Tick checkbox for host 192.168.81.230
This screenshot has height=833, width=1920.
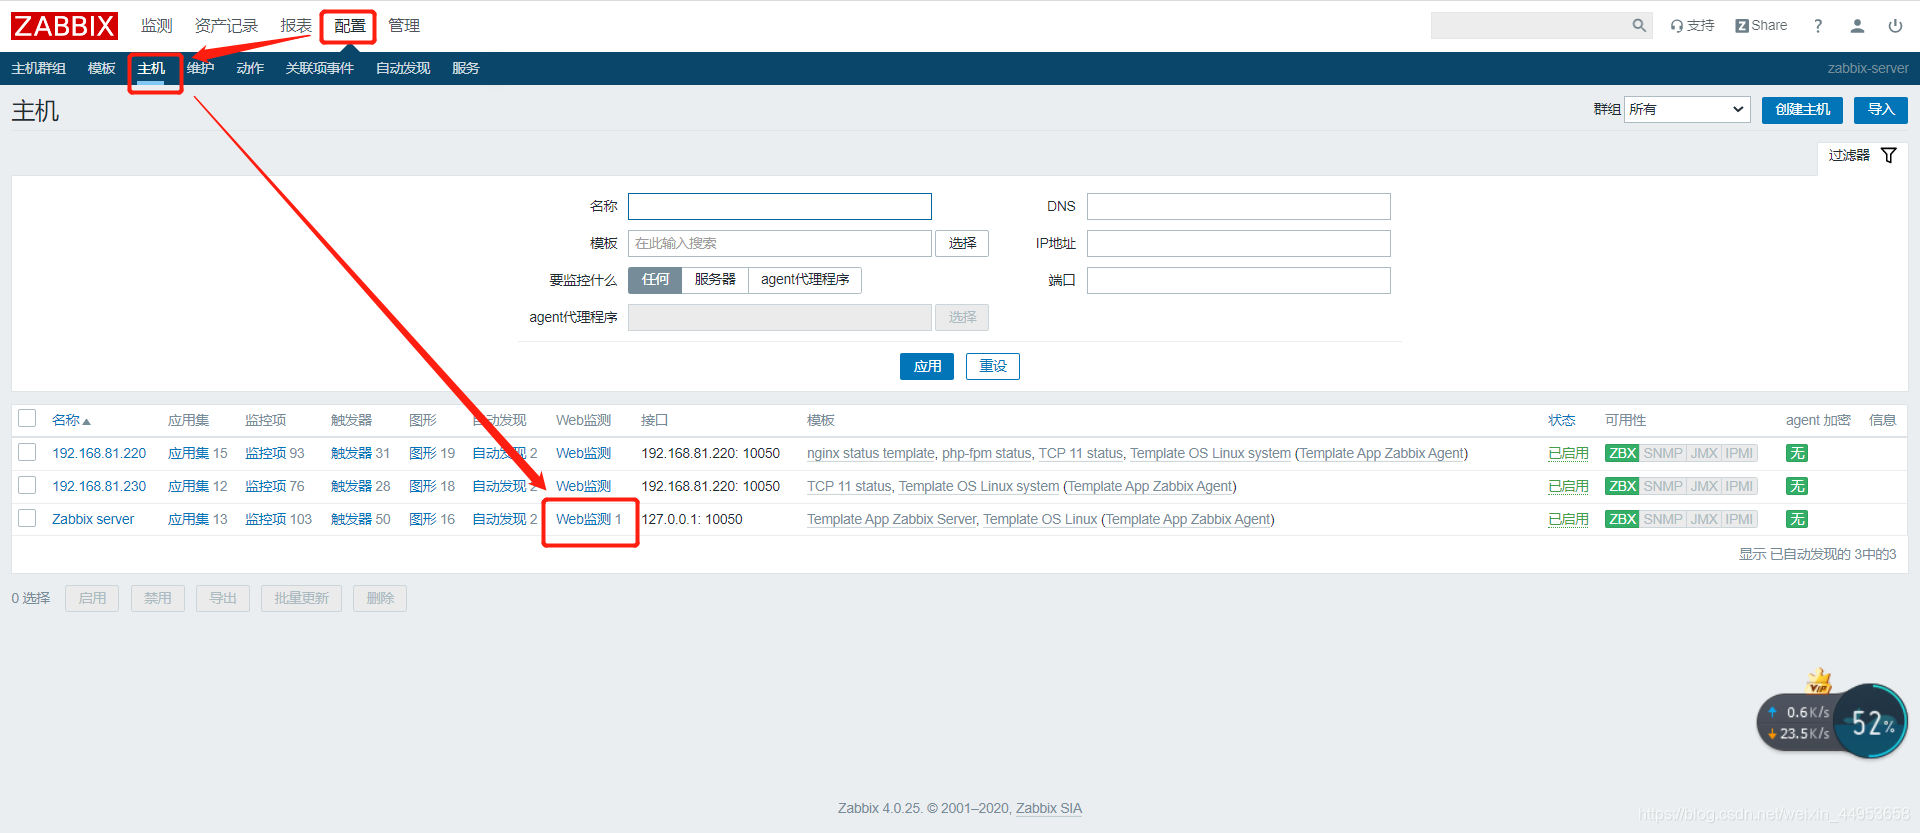pyautogui.click(x=27, y=485)
